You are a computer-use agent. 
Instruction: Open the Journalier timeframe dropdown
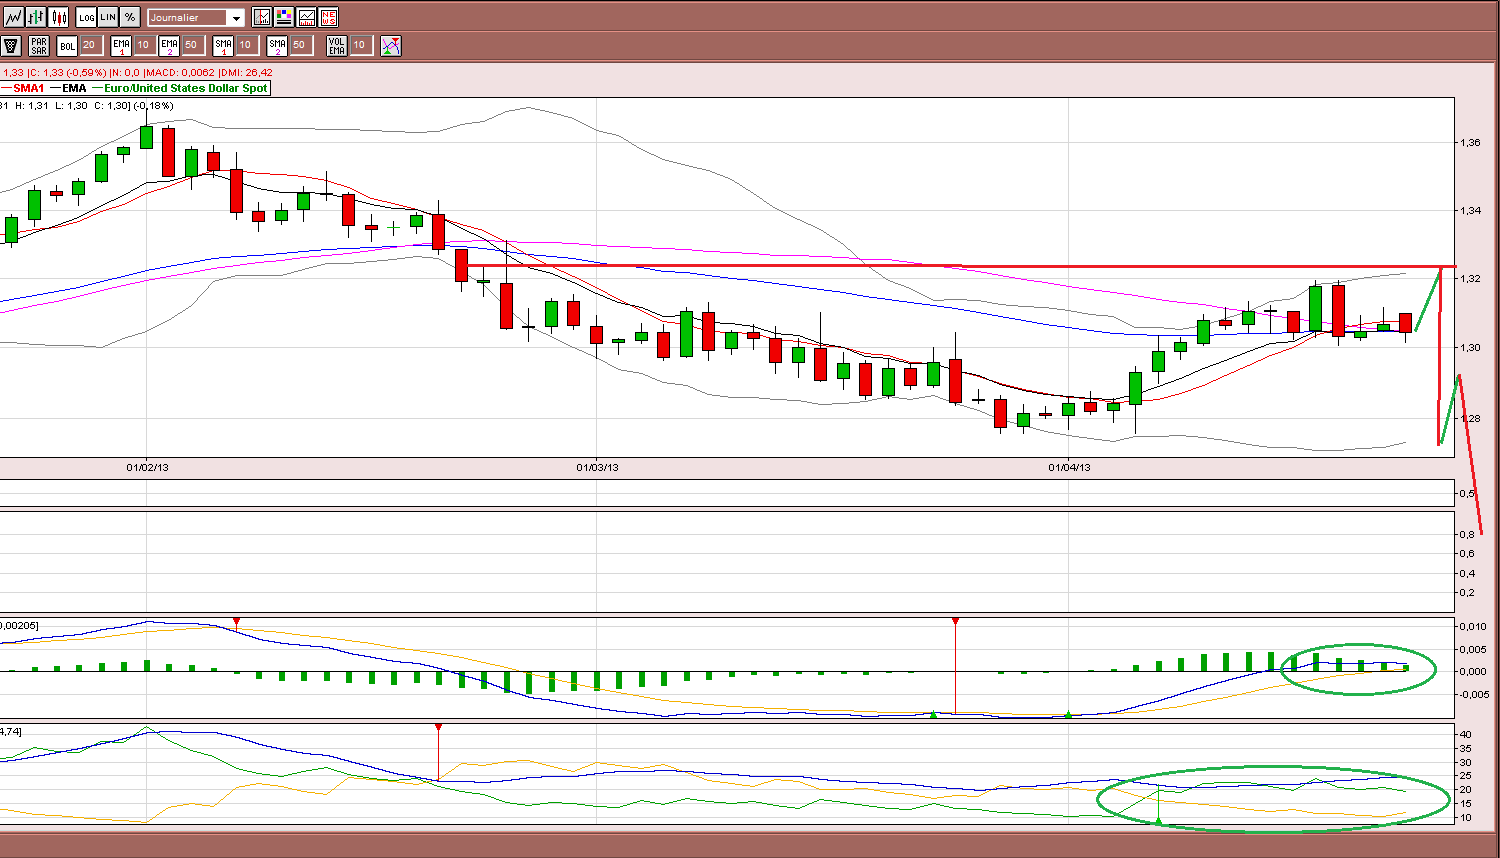pos(195,18)
